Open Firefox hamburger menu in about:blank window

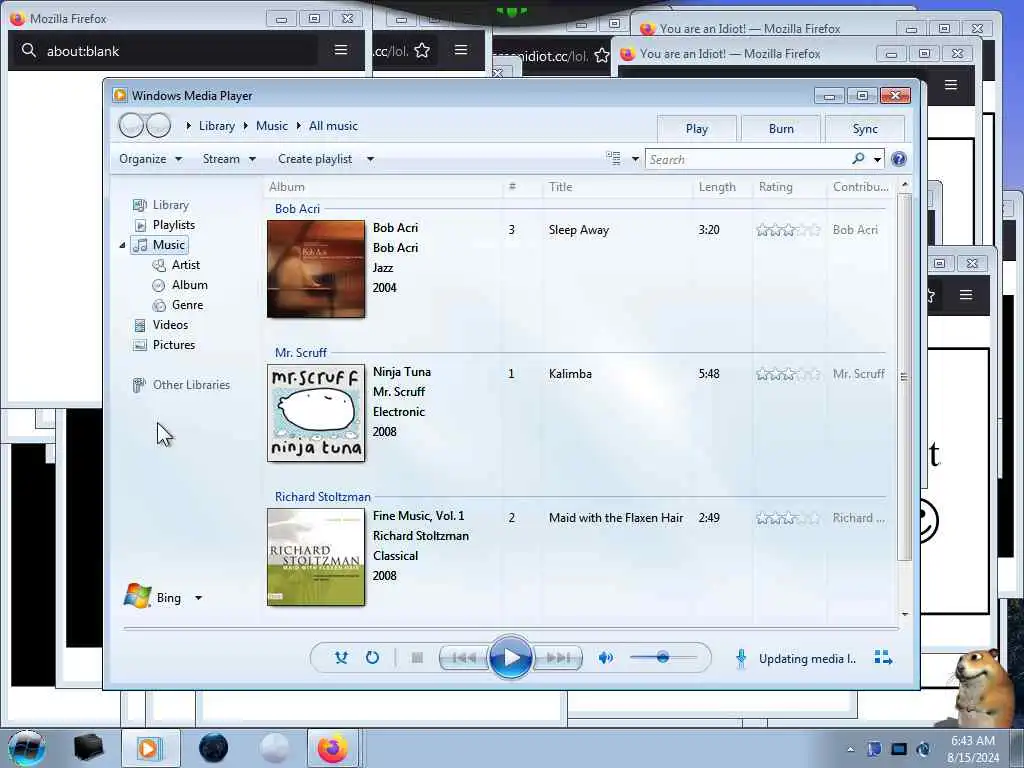[341, 50]
